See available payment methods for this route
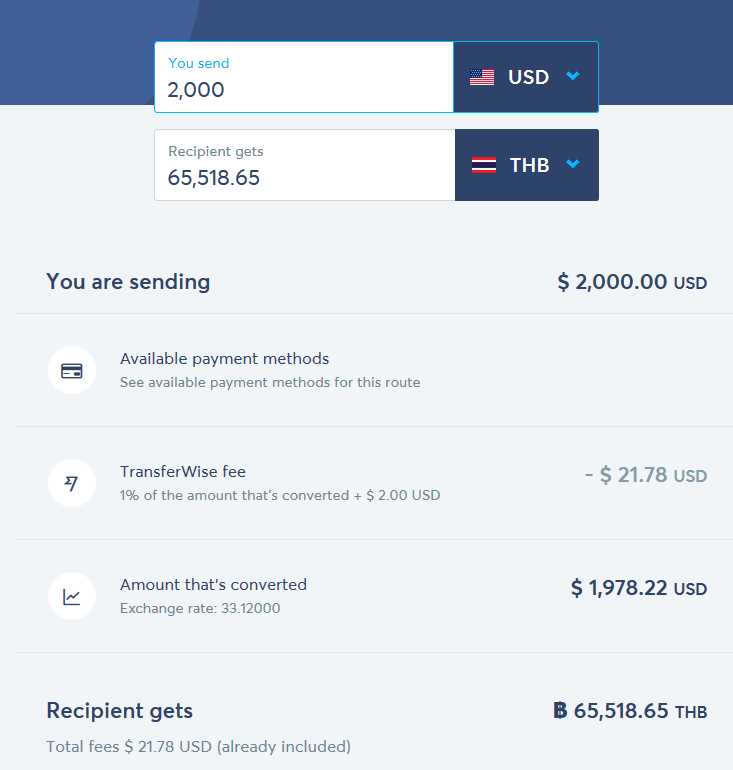The width and height of the screenshot is (733, 770). pos(270,383)
